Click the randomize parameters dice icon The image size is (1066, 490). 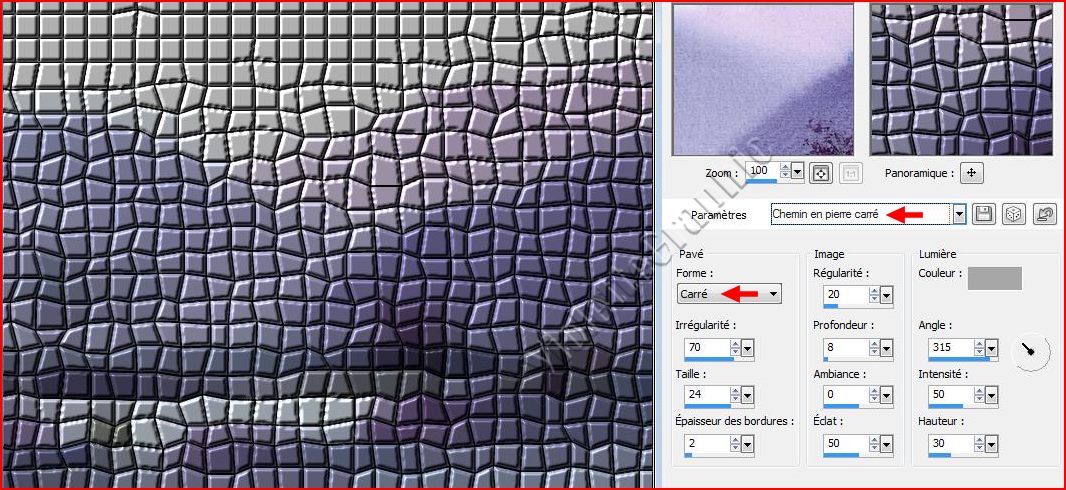[x=1013, y=214]
